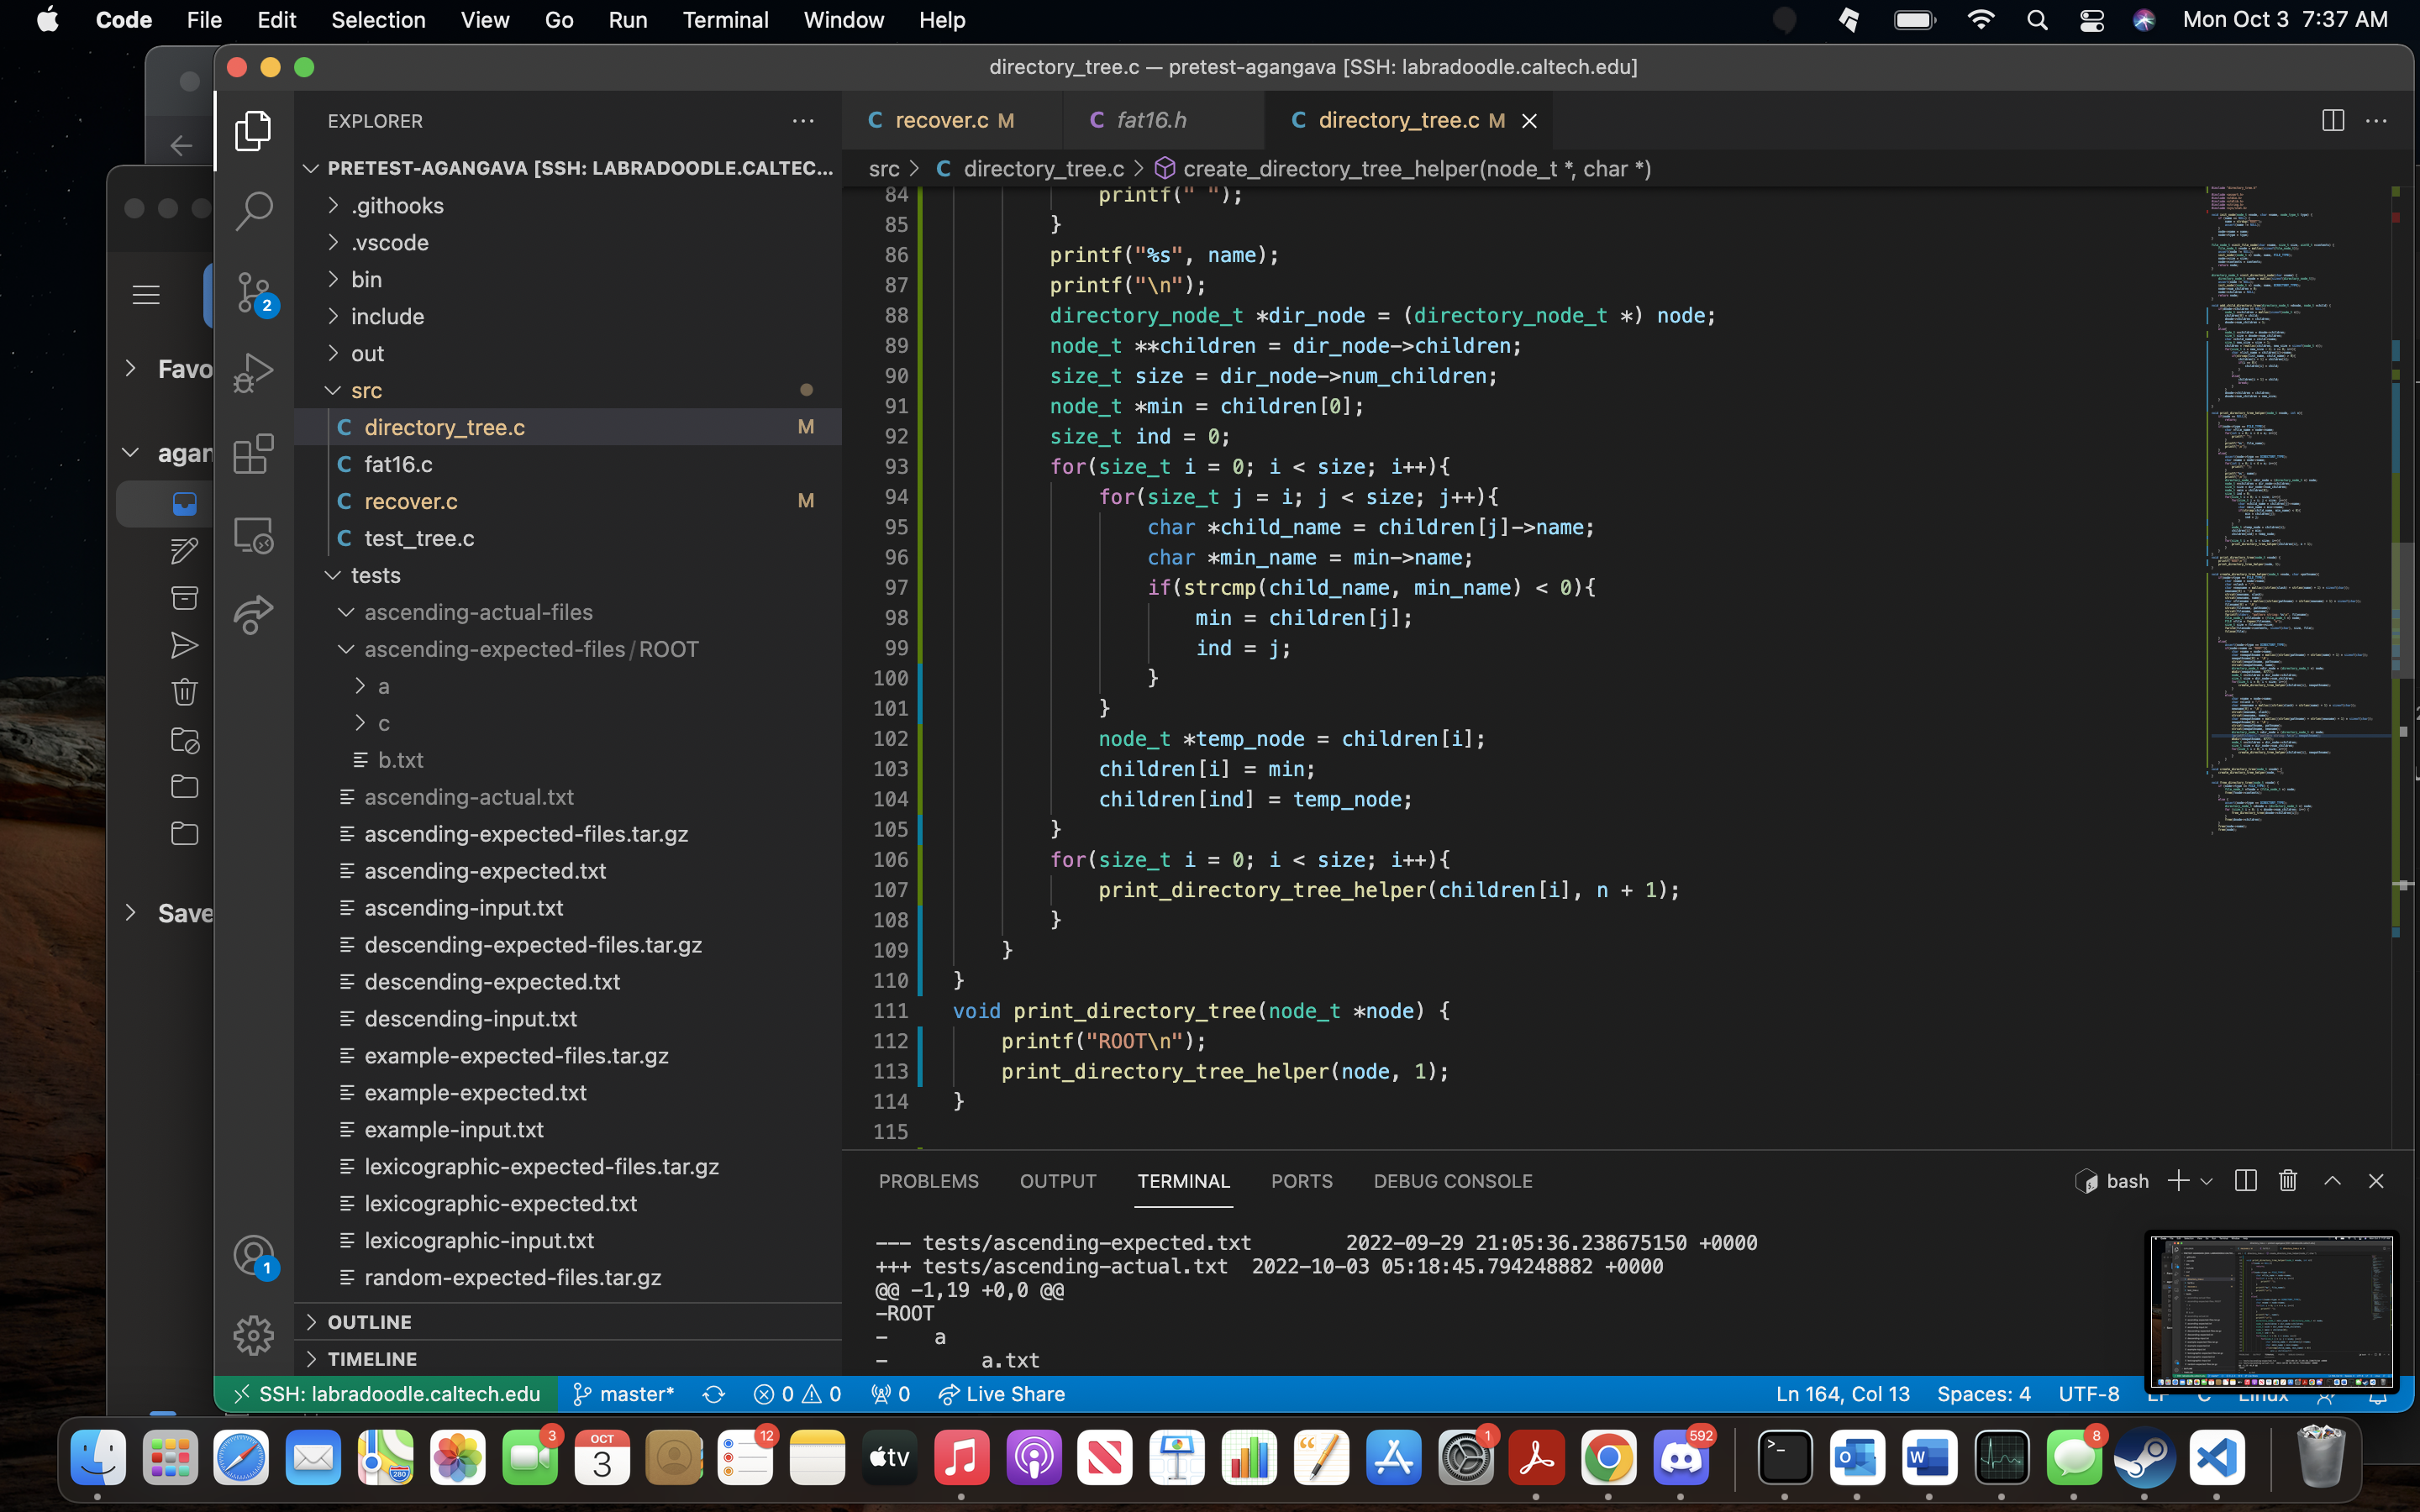Screen dimensions: 2420x1512
Task: Click the master* branch button
Action: coord(623,1394)
